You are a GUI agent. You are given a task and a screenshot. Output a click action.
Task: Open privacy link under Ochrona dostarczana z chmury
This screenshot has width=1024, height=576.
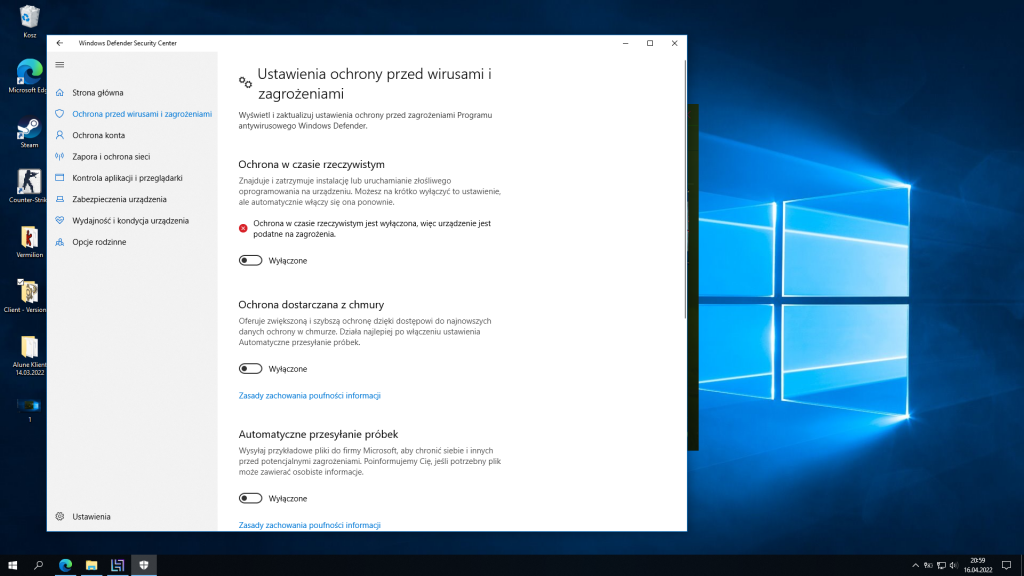(310, 396)
